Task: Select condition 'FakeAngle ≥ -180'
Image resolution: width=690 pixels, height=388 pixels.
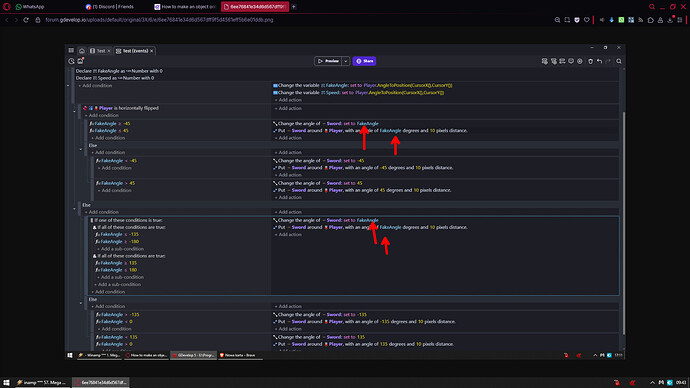Action: (x=117, y=242)
